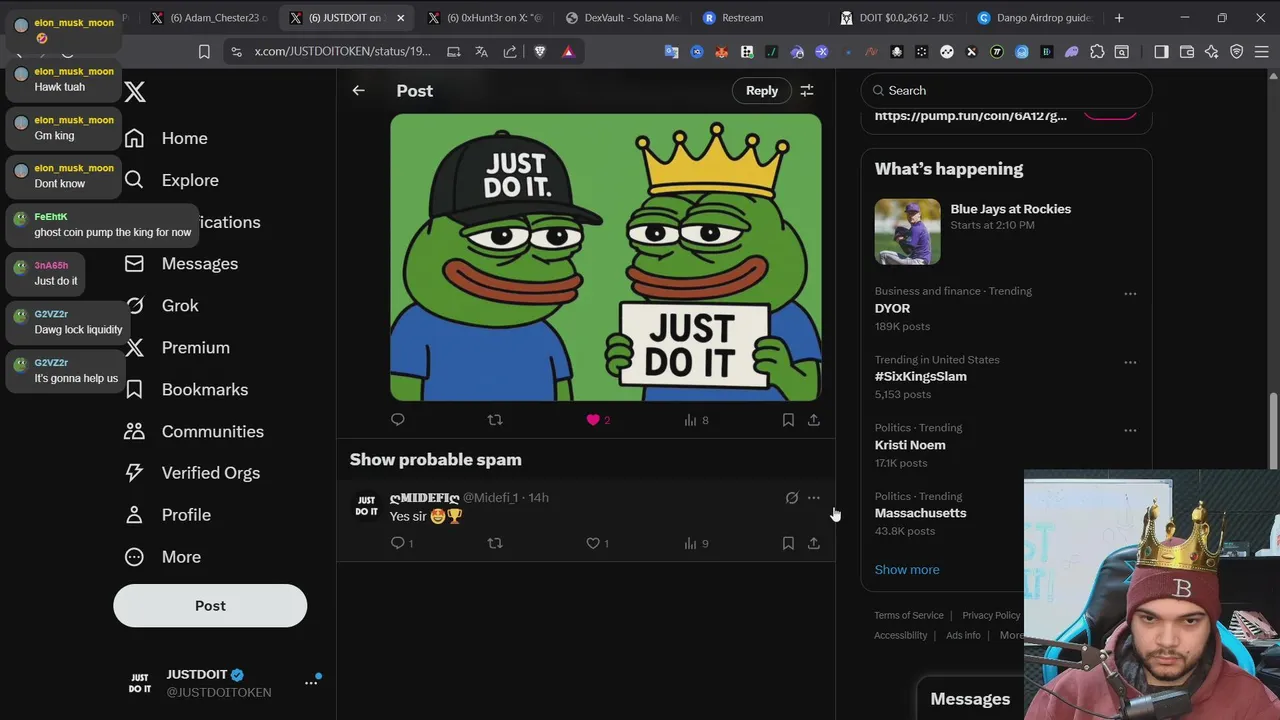Open more options for #SixKingsSlam trend

pos(1130,362)
